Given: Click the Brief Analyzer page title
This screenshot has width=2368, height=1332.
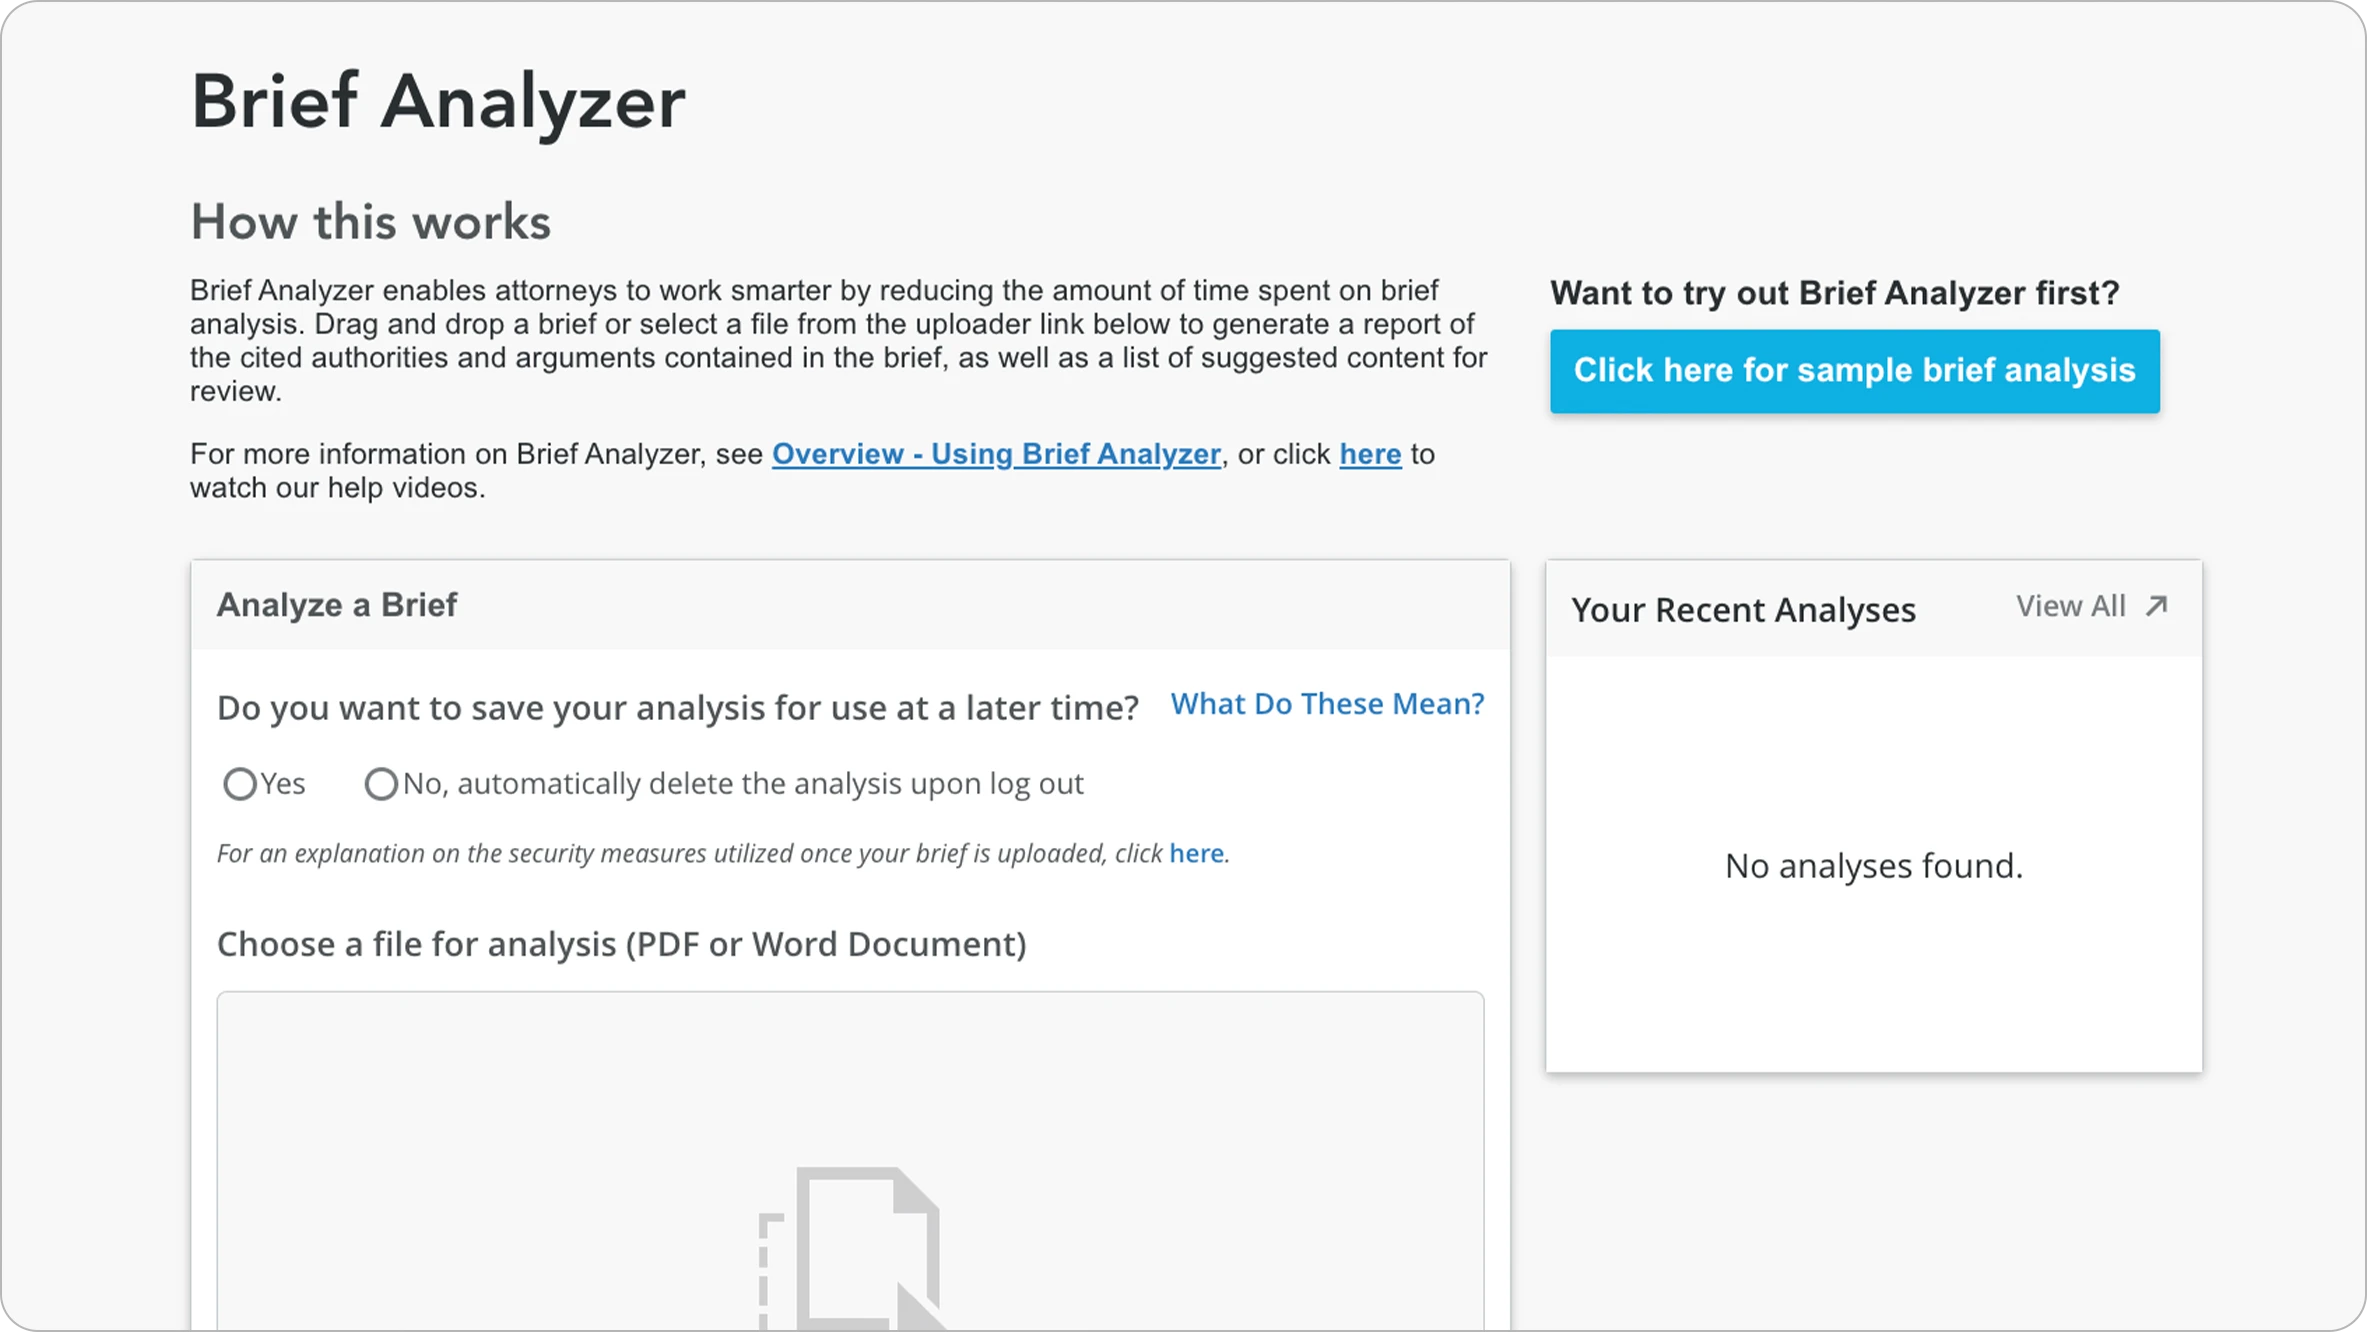Looking at the screenshot, I should (x=438, y=102).
